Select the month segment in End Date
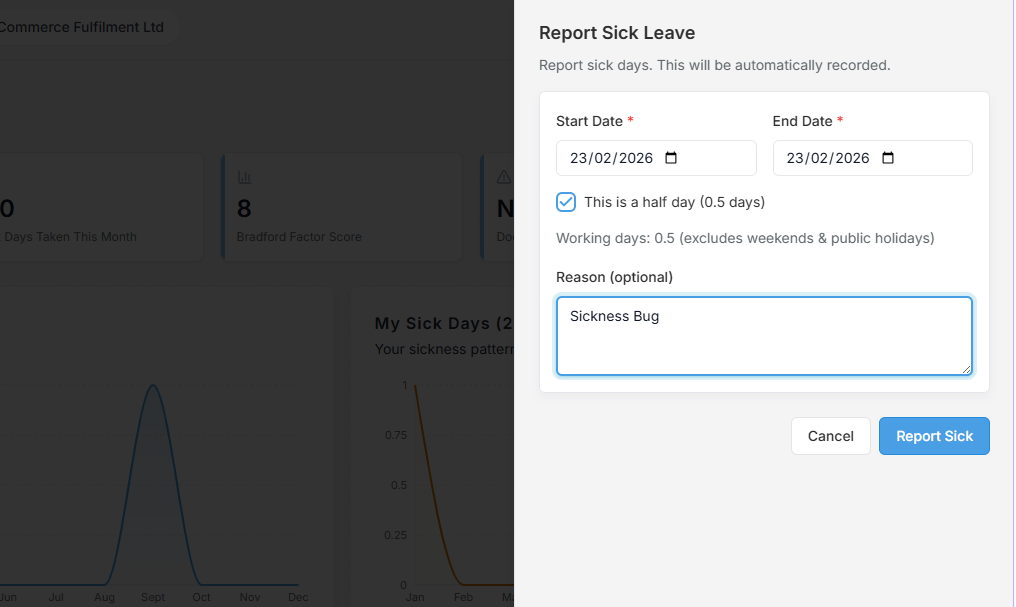The width and height of the screenshot is (1016, 607). pos(820,158)
